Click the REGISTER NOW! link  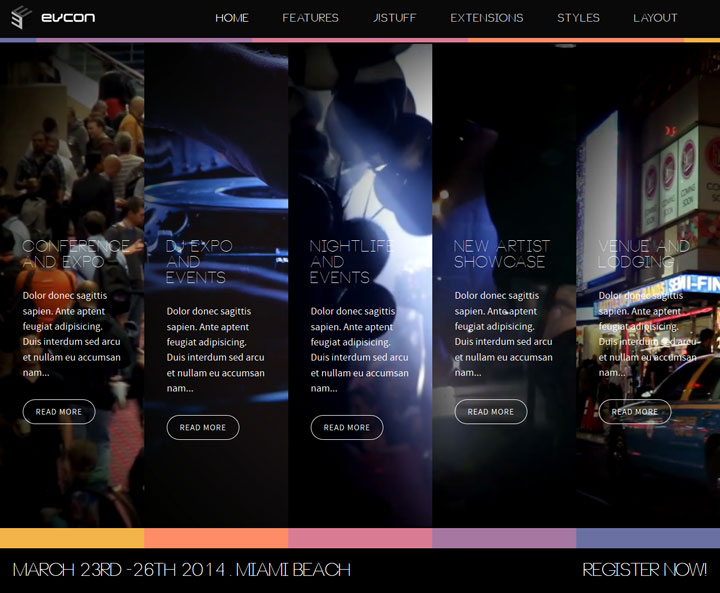[x=644, y=570]
